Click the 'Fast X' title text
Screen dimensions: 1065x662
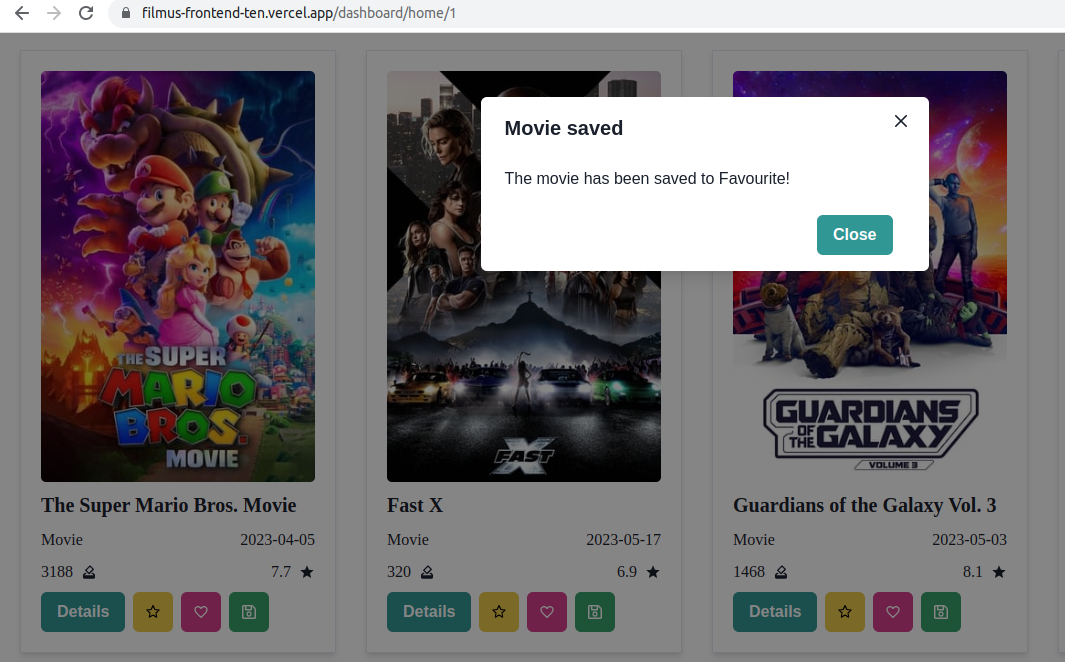click(x=415, y=505)
